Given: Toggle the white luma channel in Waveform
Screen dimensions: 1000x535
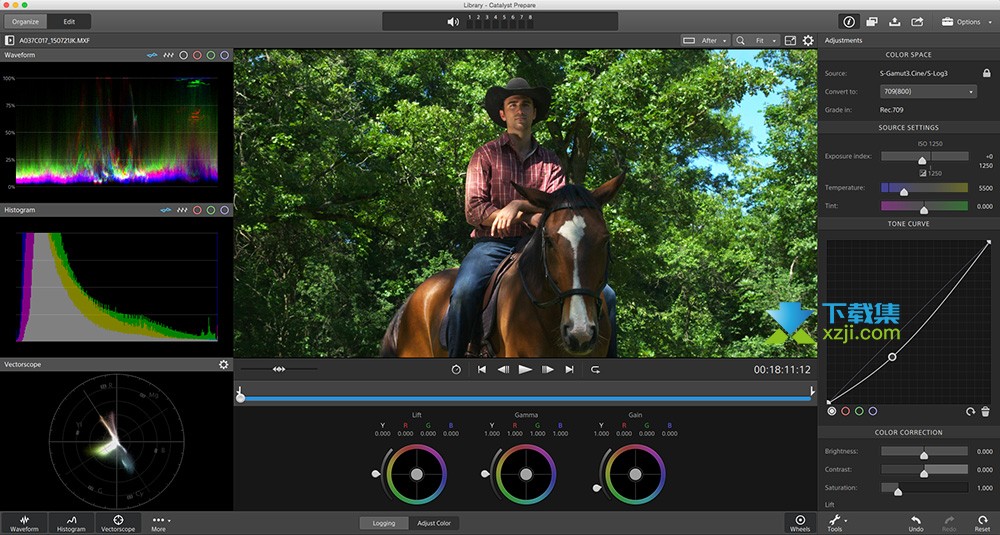Looking at the screenshot, I should click(184, 55).
